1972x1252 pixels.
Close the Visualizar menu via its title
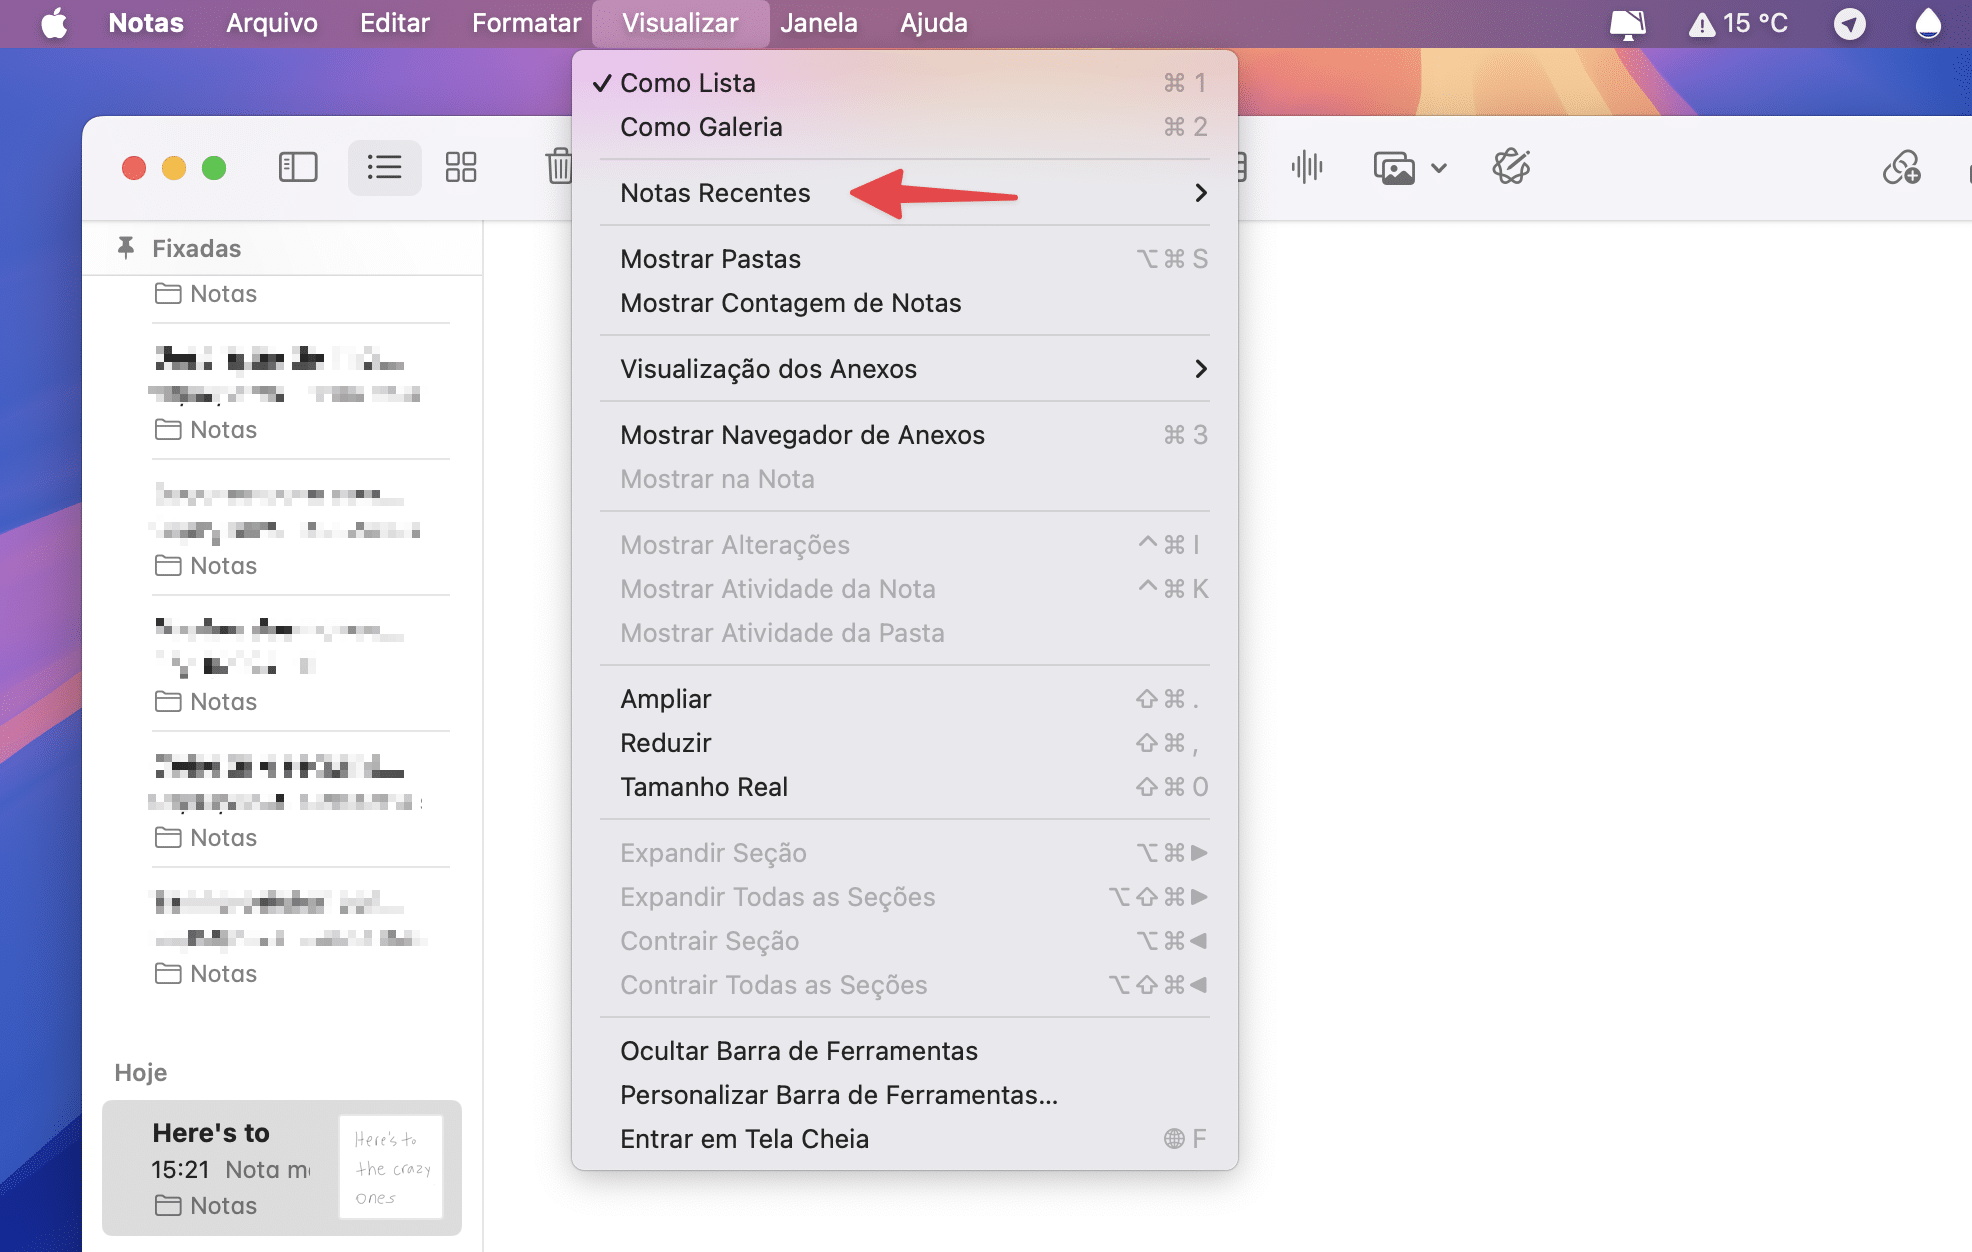click(680, 23)
